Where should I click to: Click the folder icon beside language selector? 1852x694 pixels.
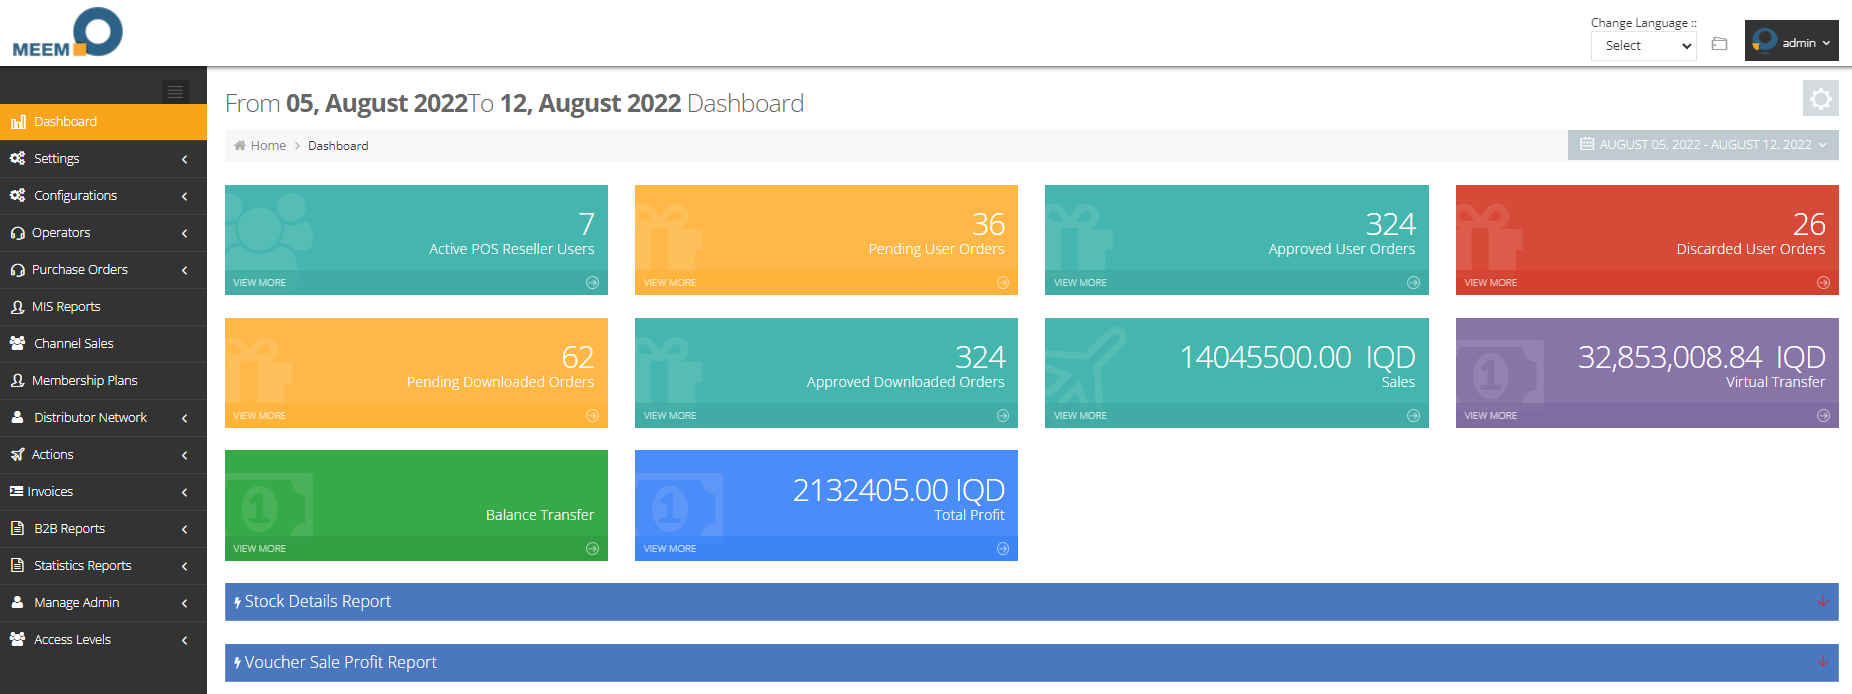[x=1719, y=44]
